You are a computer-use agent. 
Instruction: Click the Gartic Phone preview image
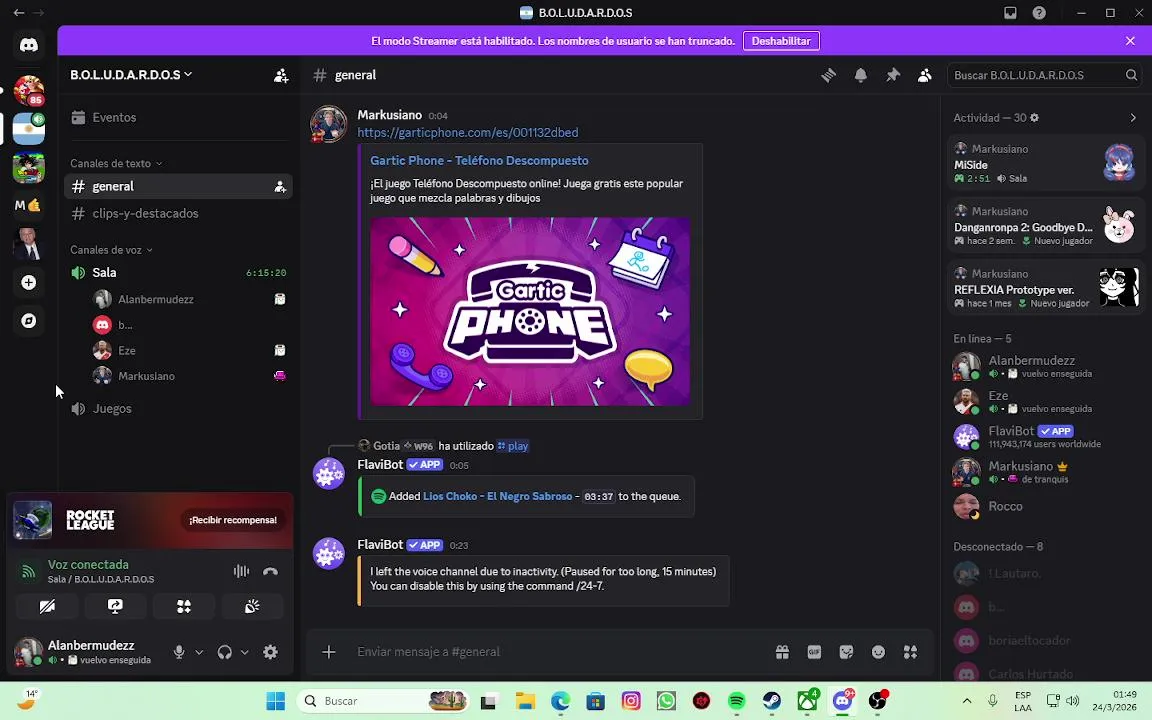tap(530, 311)
